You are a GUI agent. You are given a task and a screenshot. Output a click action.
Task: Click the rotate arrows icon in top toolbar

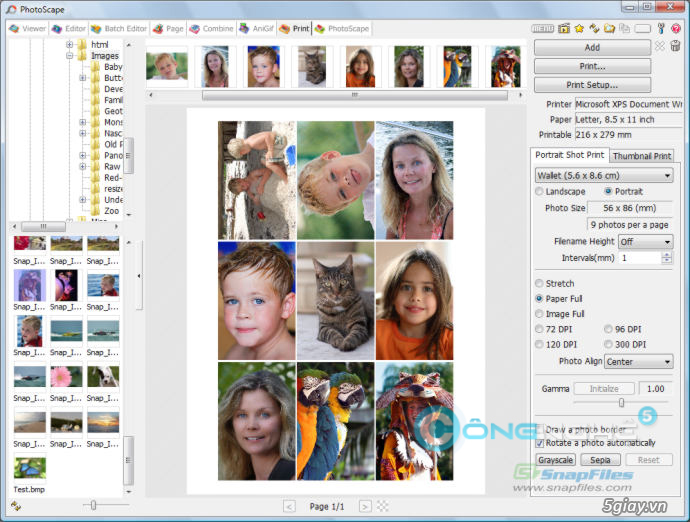point(595,29)
